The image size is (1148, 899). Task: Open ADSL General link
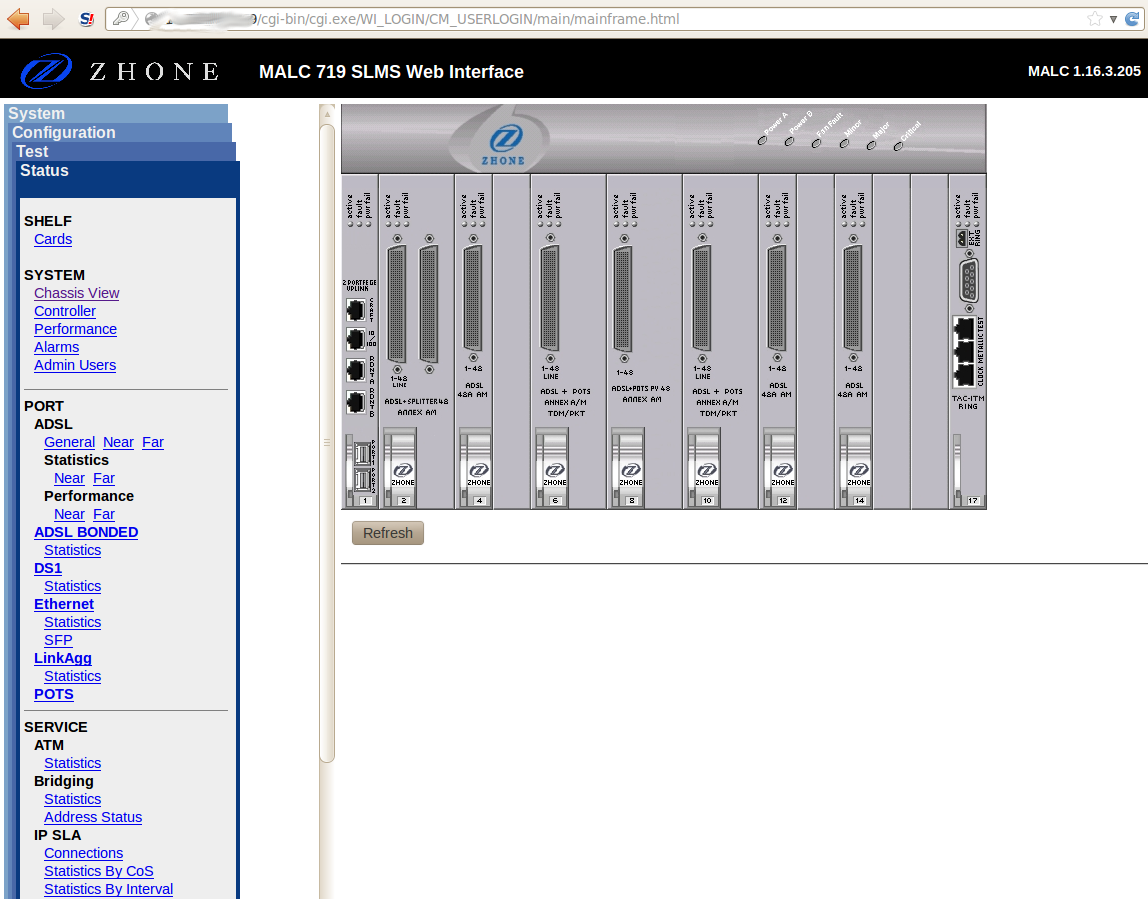[69, 442]
